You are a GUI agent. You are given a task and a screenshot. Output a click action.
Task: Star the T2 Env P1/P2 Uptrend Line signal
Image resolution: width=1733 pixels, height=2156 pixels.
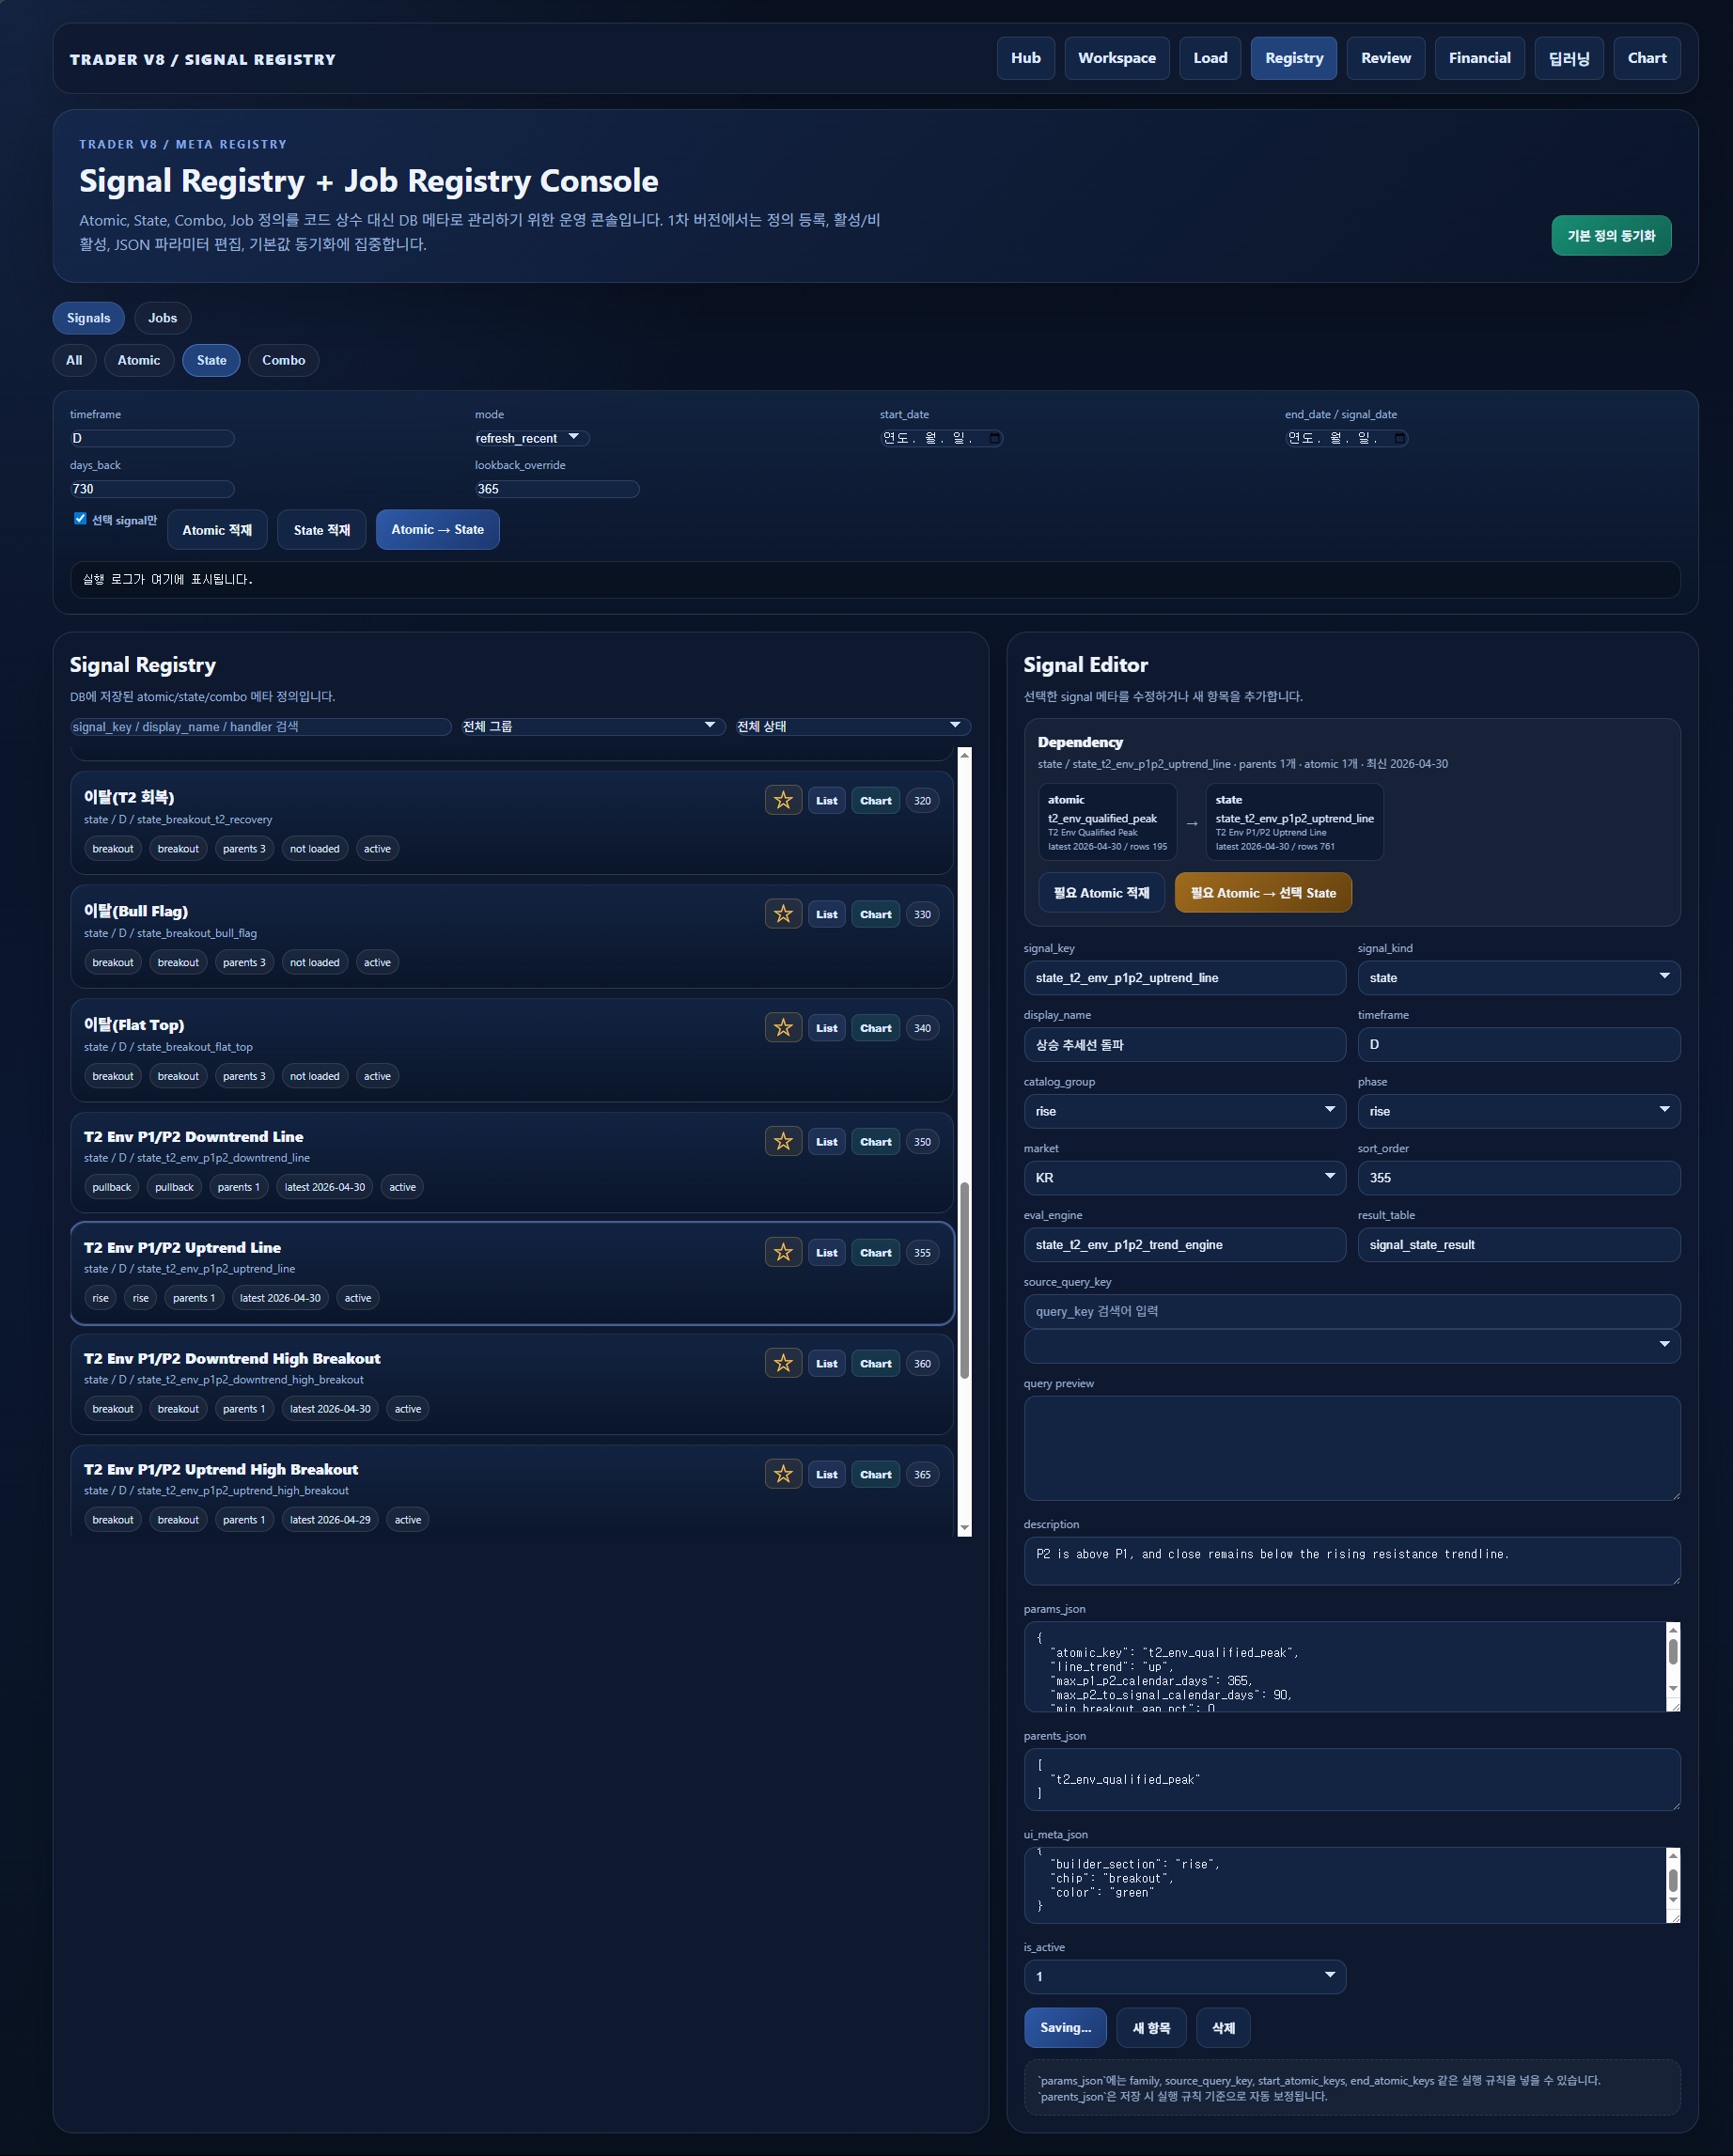click(x=783, y=1252)
